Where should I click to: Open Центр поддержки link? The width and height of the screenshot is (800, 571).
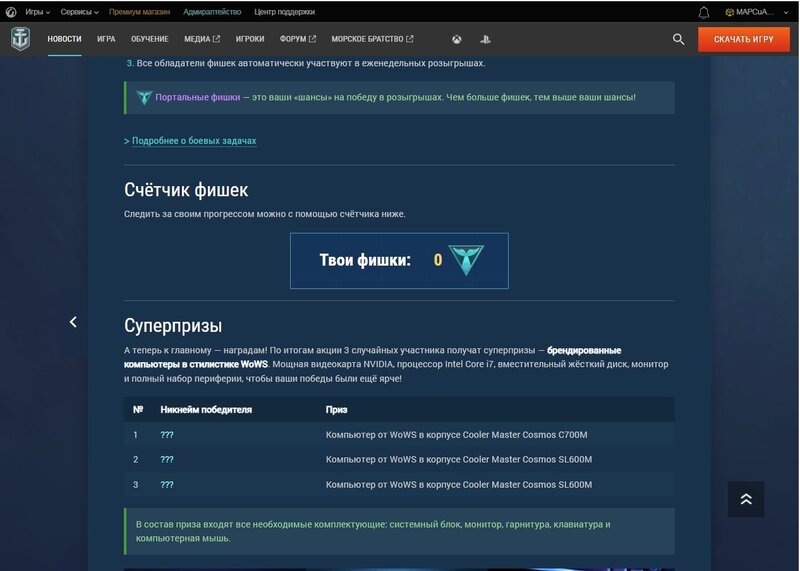[284, 12]
